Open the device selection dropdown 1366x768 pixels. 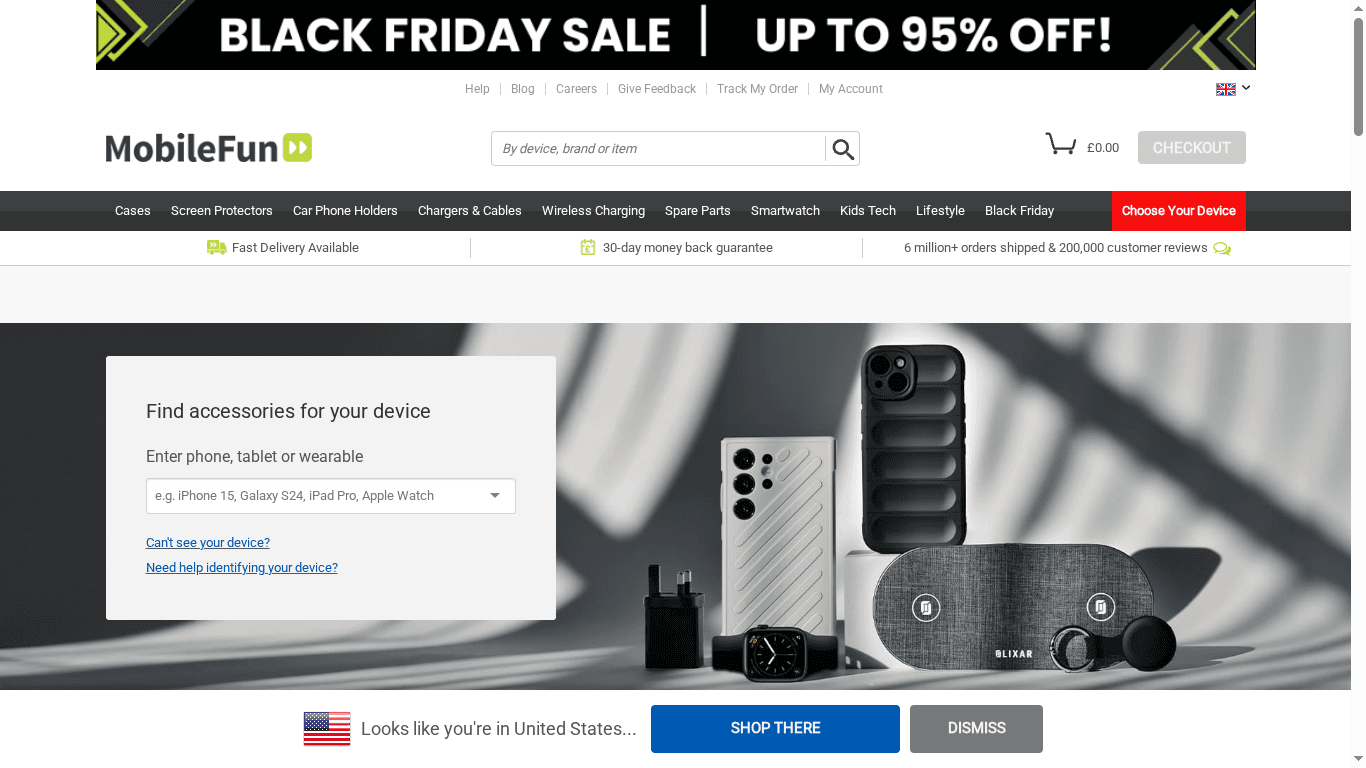pyautogui.click(x=494, y=495)
